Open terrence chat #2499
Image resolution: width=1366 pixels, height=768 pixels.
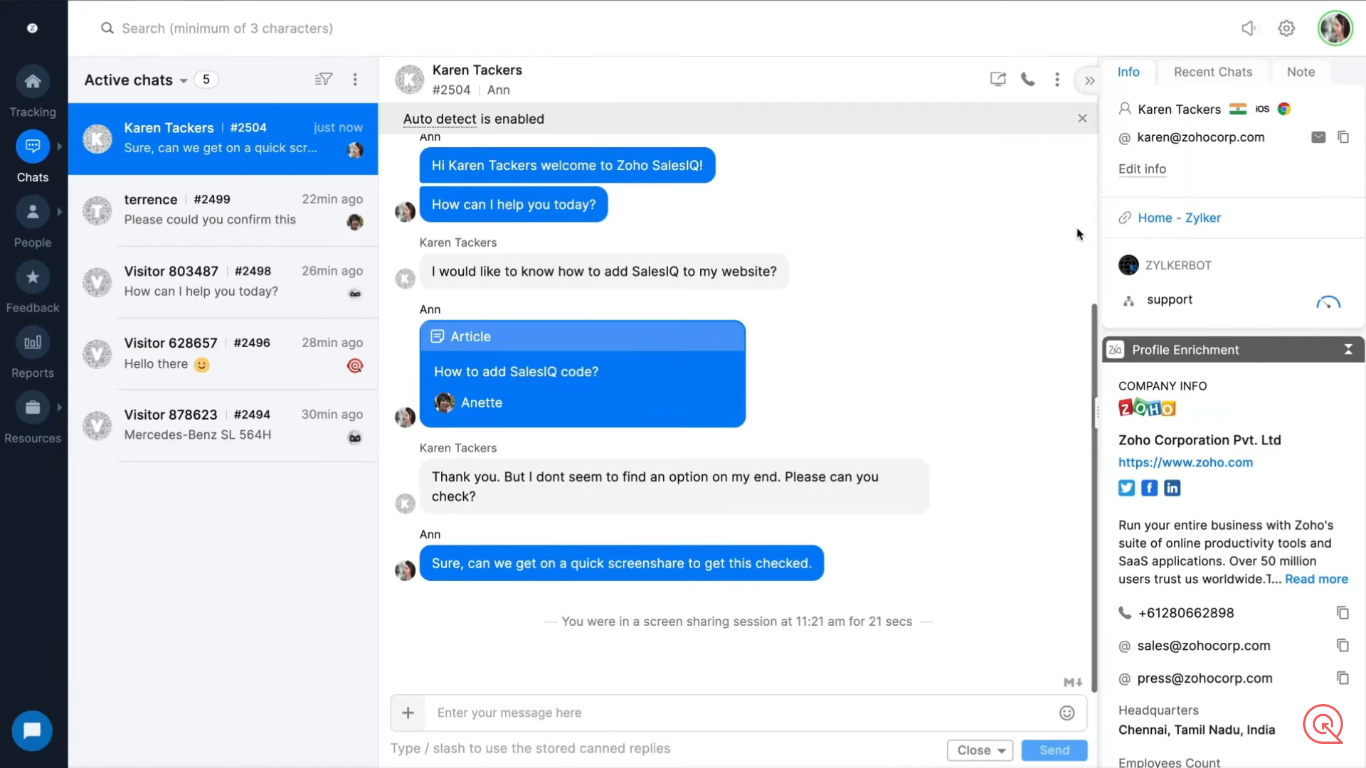click(223, 210)
